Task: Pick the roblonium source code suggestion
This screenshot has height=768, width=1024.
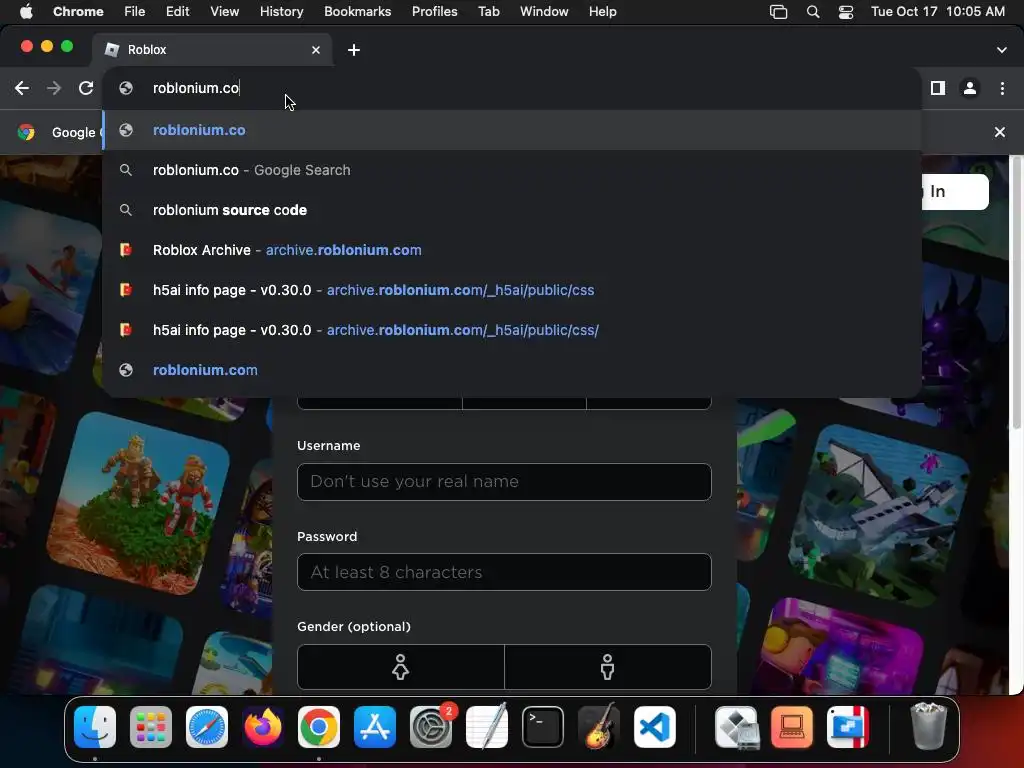Action: click(x=512, y=210)
